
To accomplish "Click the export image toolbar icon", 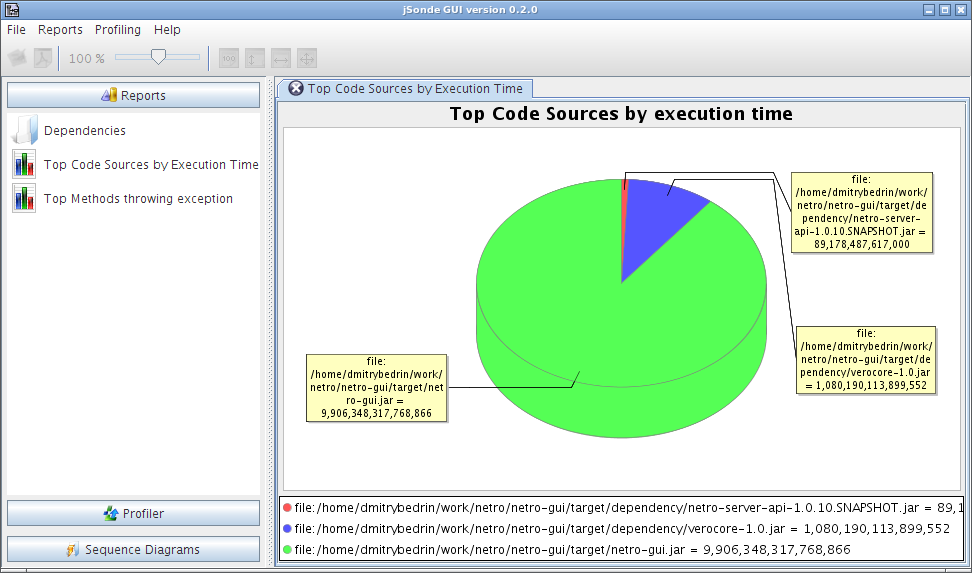I will coord(17,58).
